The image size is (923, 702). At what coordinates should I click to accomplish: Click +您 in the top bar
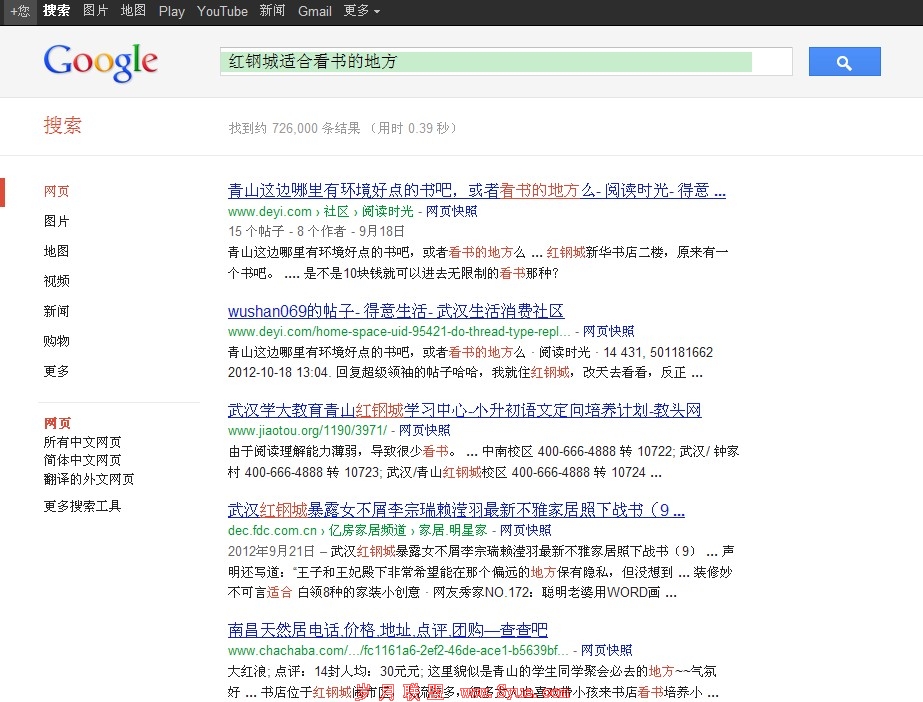pos(20,11)
